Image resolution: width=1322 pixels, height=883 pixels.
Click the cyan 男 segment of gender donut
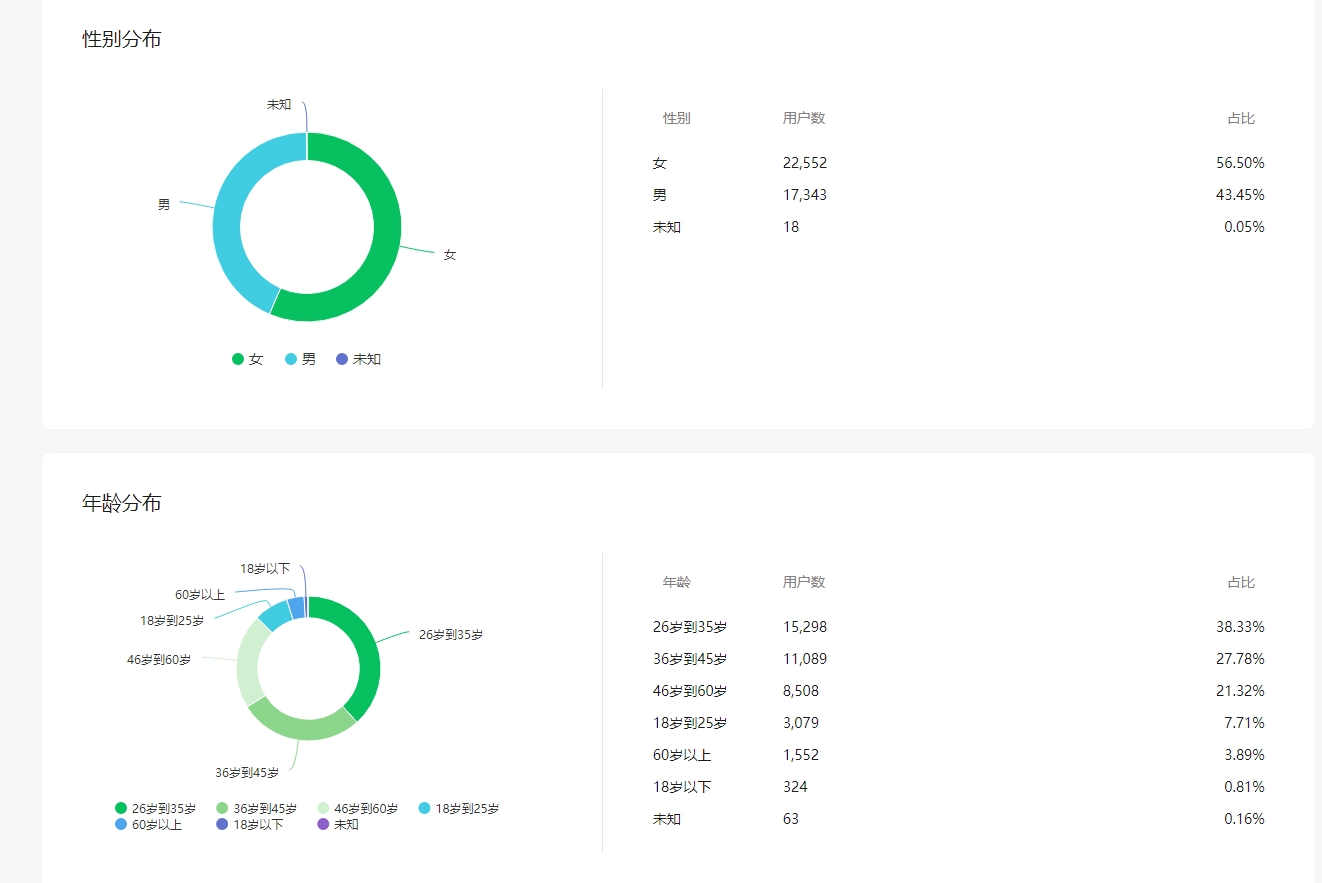click(x=228, y=220)
